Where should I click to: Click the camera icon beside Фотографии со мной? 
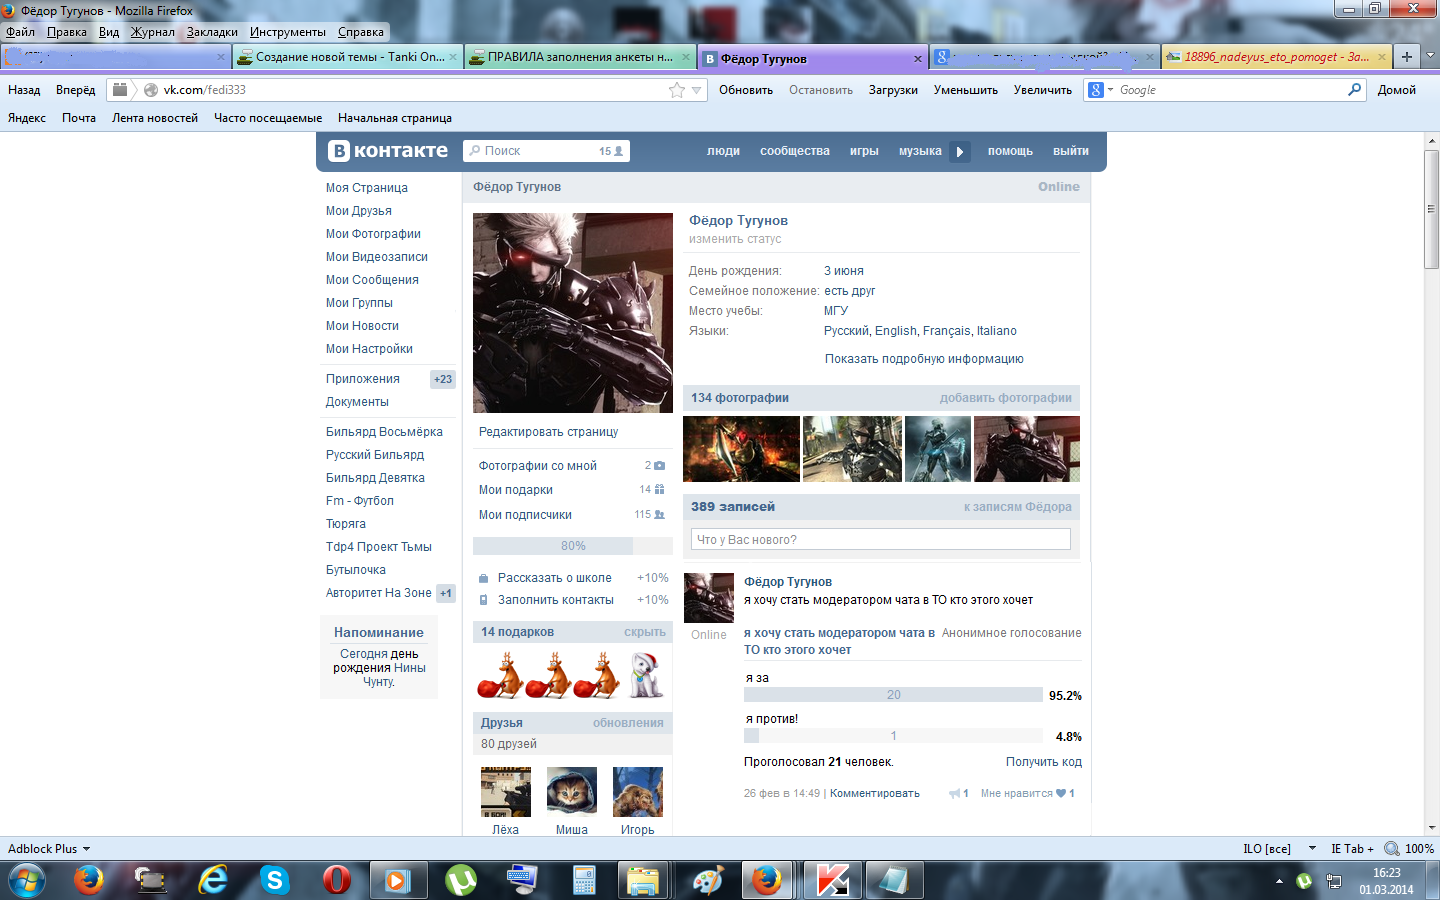coord(659,465)
